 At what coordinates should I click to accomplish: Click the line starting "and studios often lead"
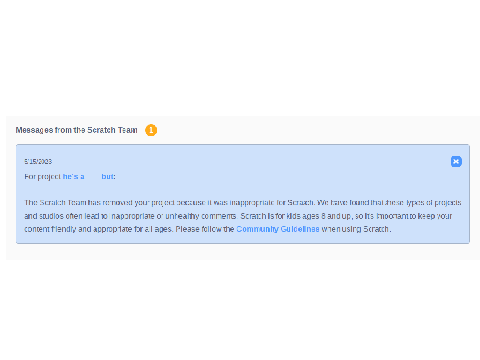238,216
